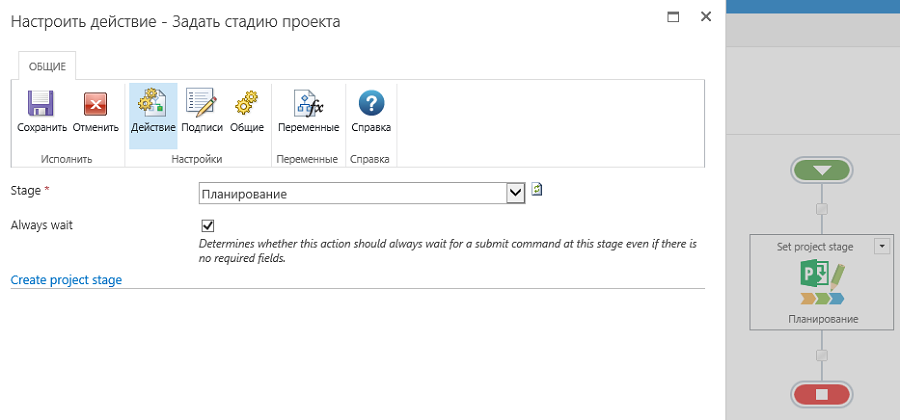The height and width of the screenshot is (420, 900).
Task: Click the connector square below start node
Action: click(822, 209)
